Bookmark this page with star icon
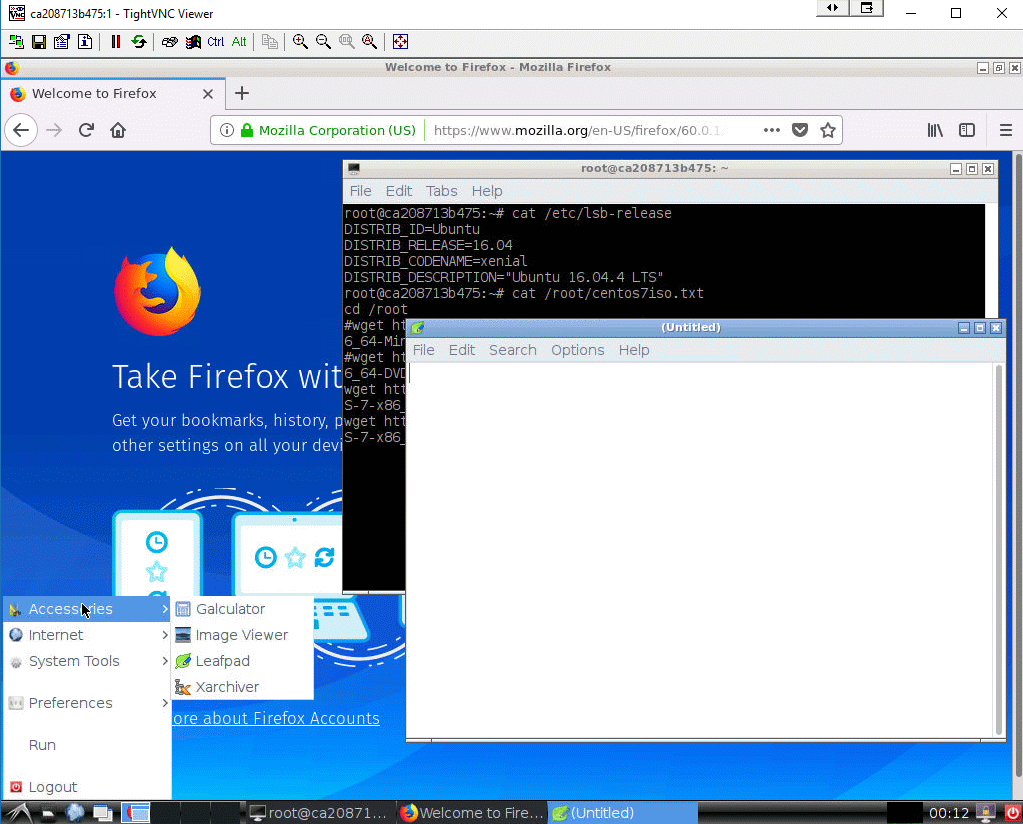 tap(828, 130)
